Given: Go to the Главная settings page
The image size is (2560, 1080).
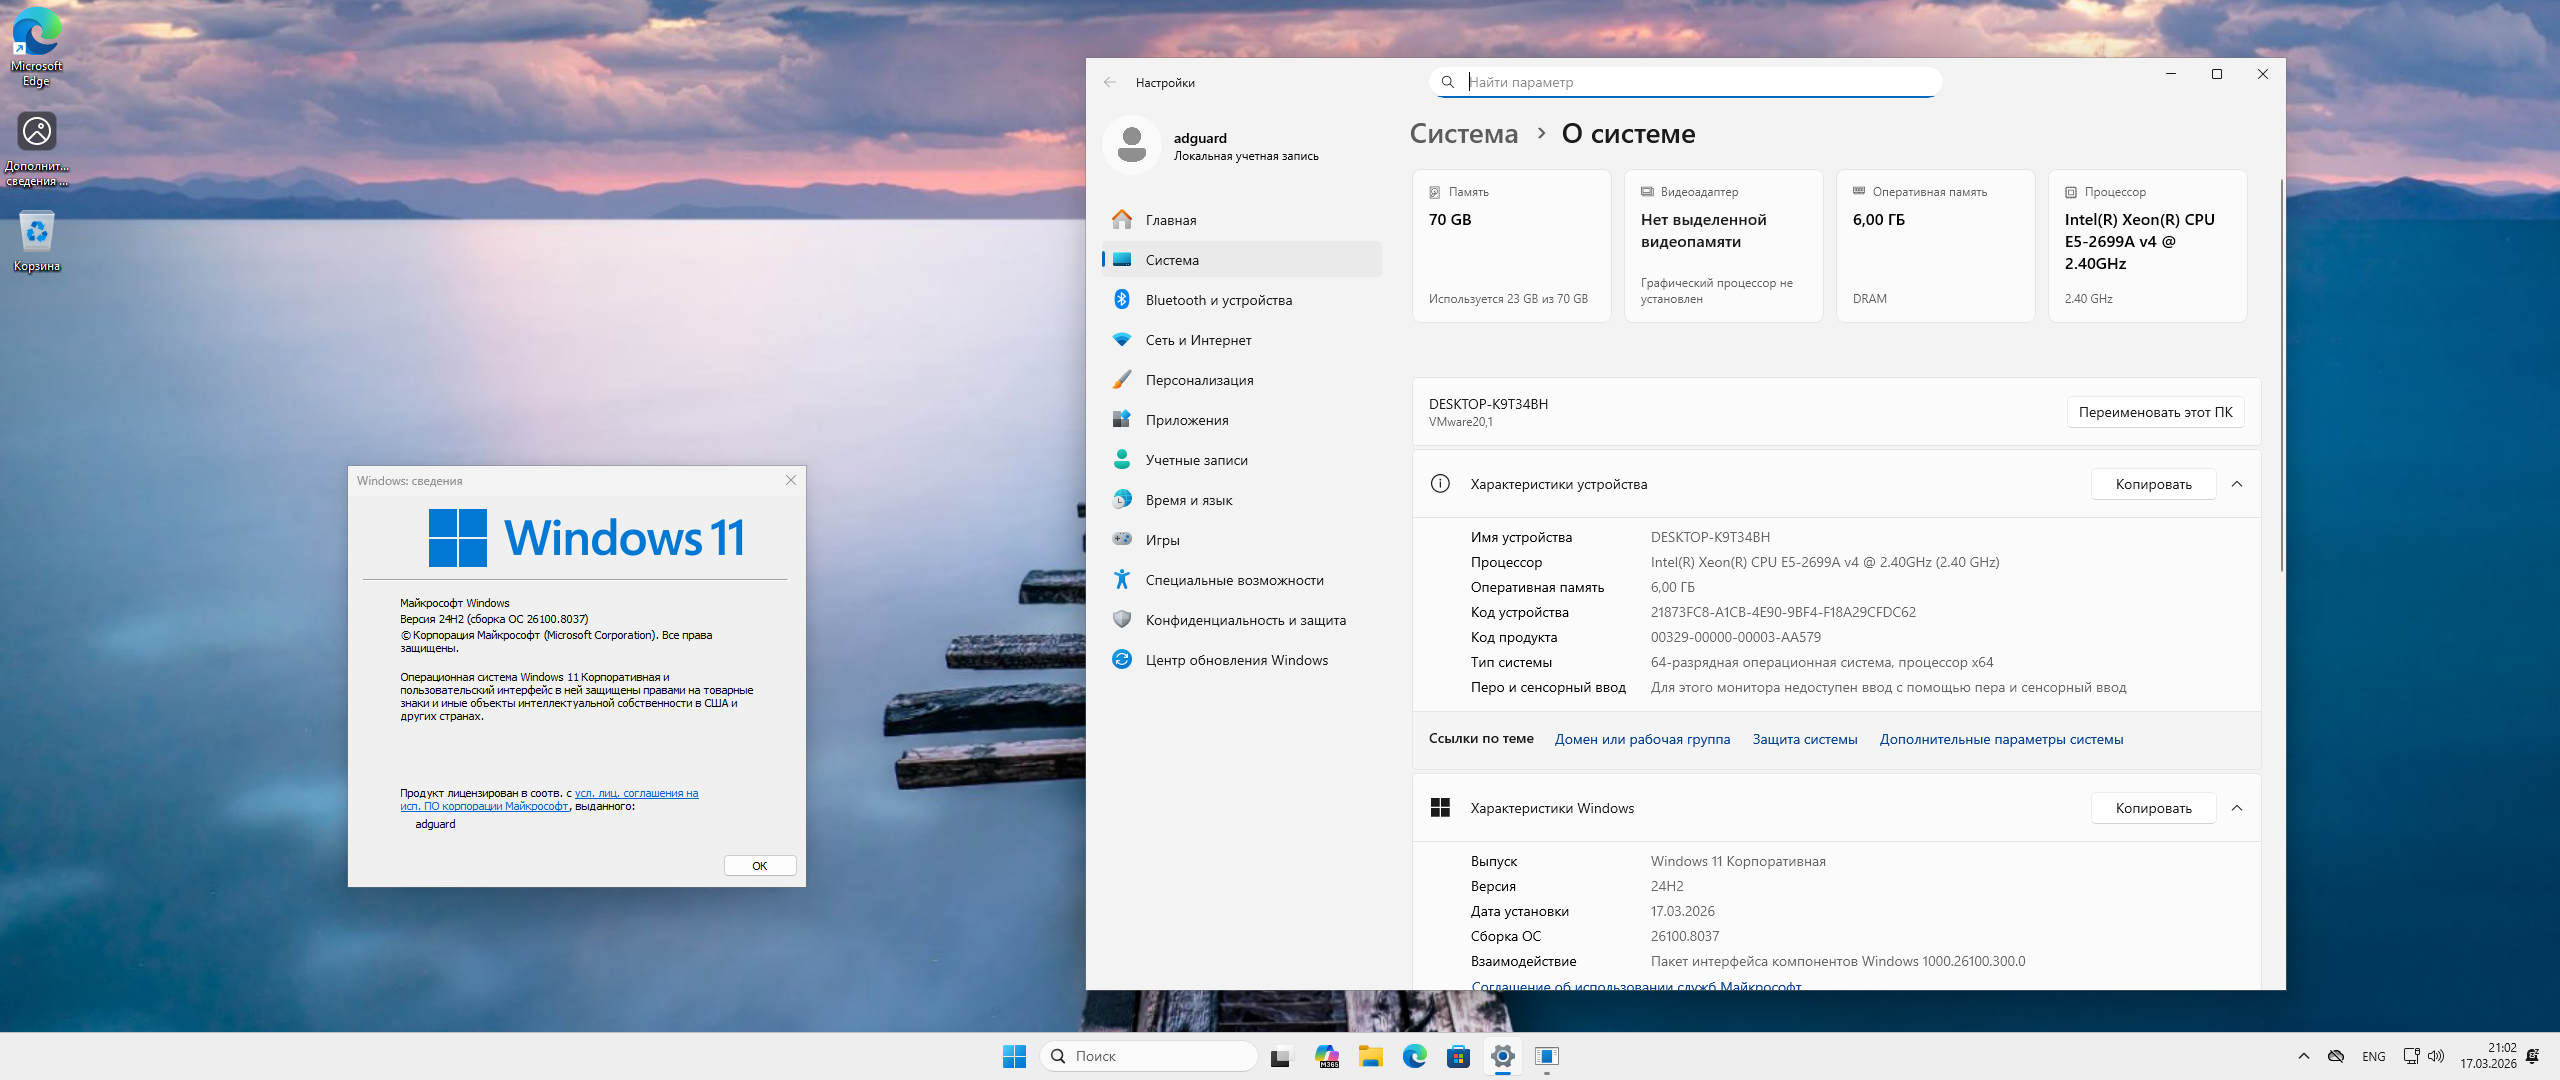Looking at the screenshot, I should click(x=1170, y=220).
